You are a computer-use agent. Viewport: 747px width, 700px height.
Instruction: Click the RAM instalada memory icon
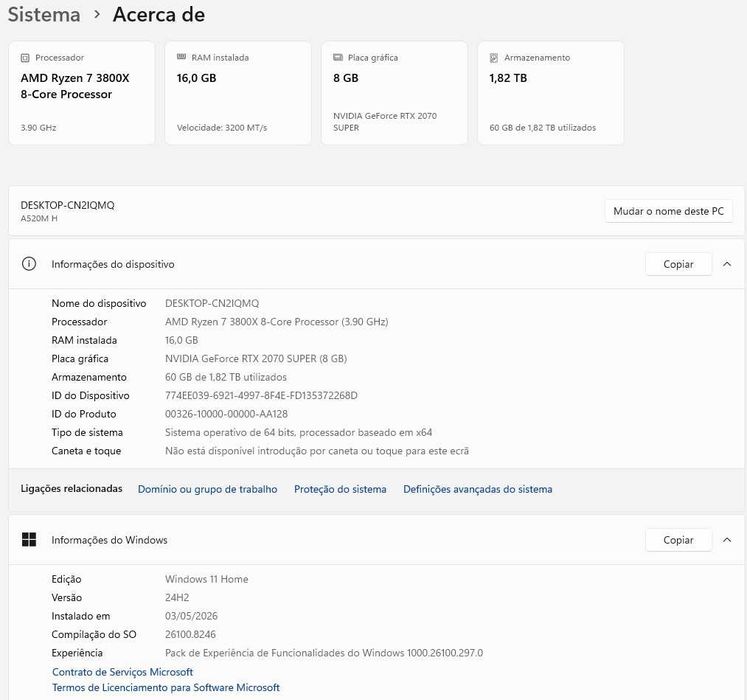tap(181, 57)
